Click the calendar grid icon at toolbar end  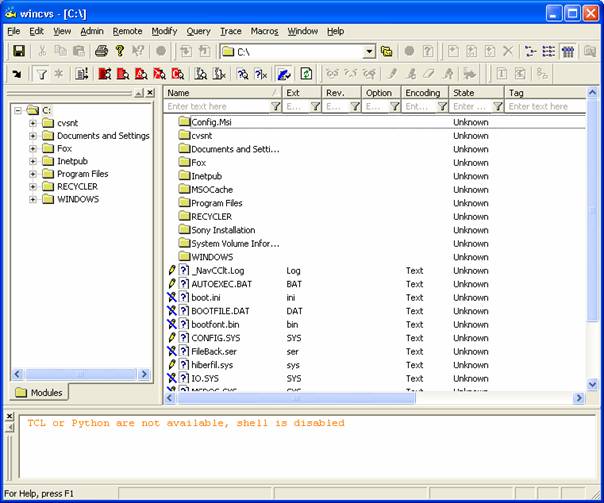(568, 51)
